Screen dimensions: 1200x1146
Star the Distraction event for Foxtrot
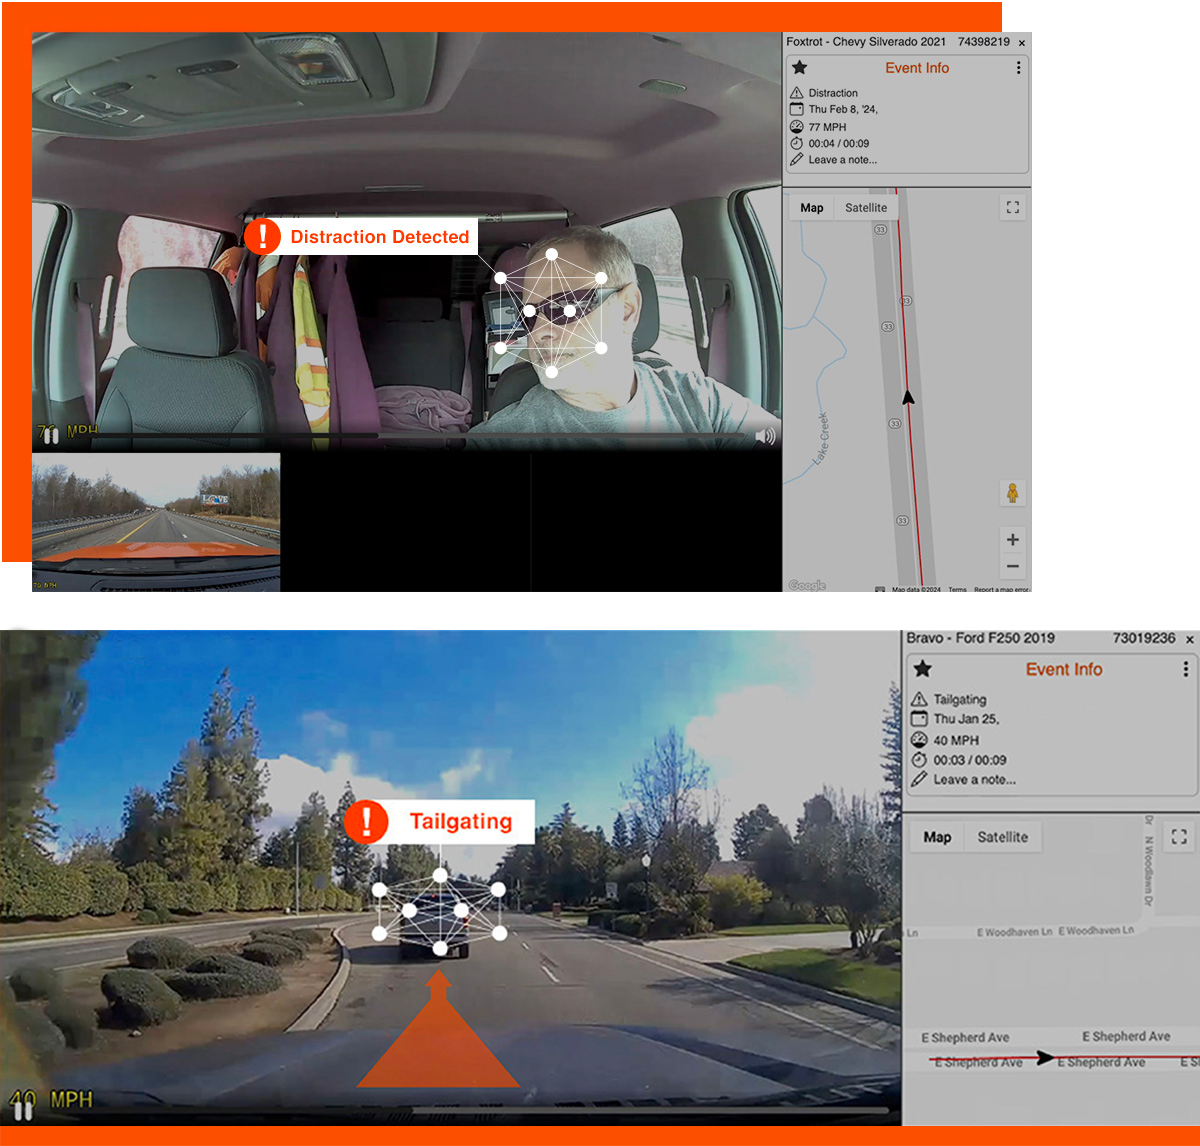(x=799, y=67)
